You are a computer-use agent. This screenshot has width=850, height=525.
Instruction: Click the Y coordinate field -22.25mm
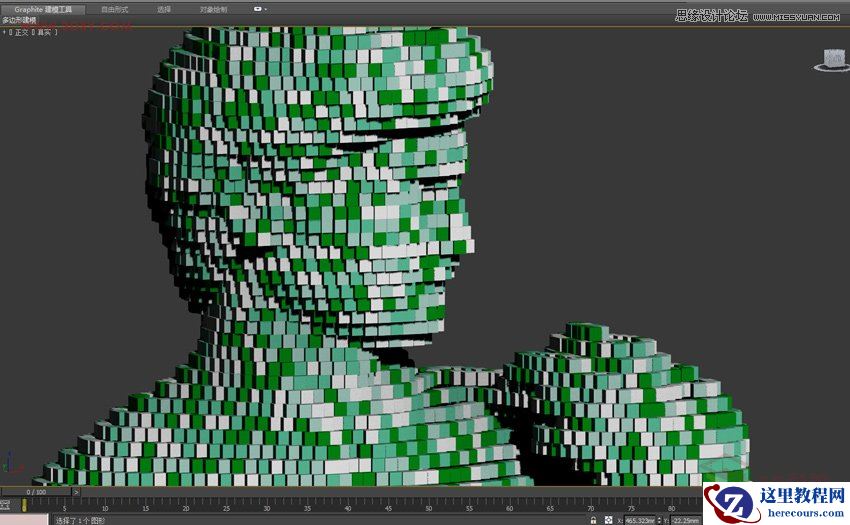(x=686, y=521)
